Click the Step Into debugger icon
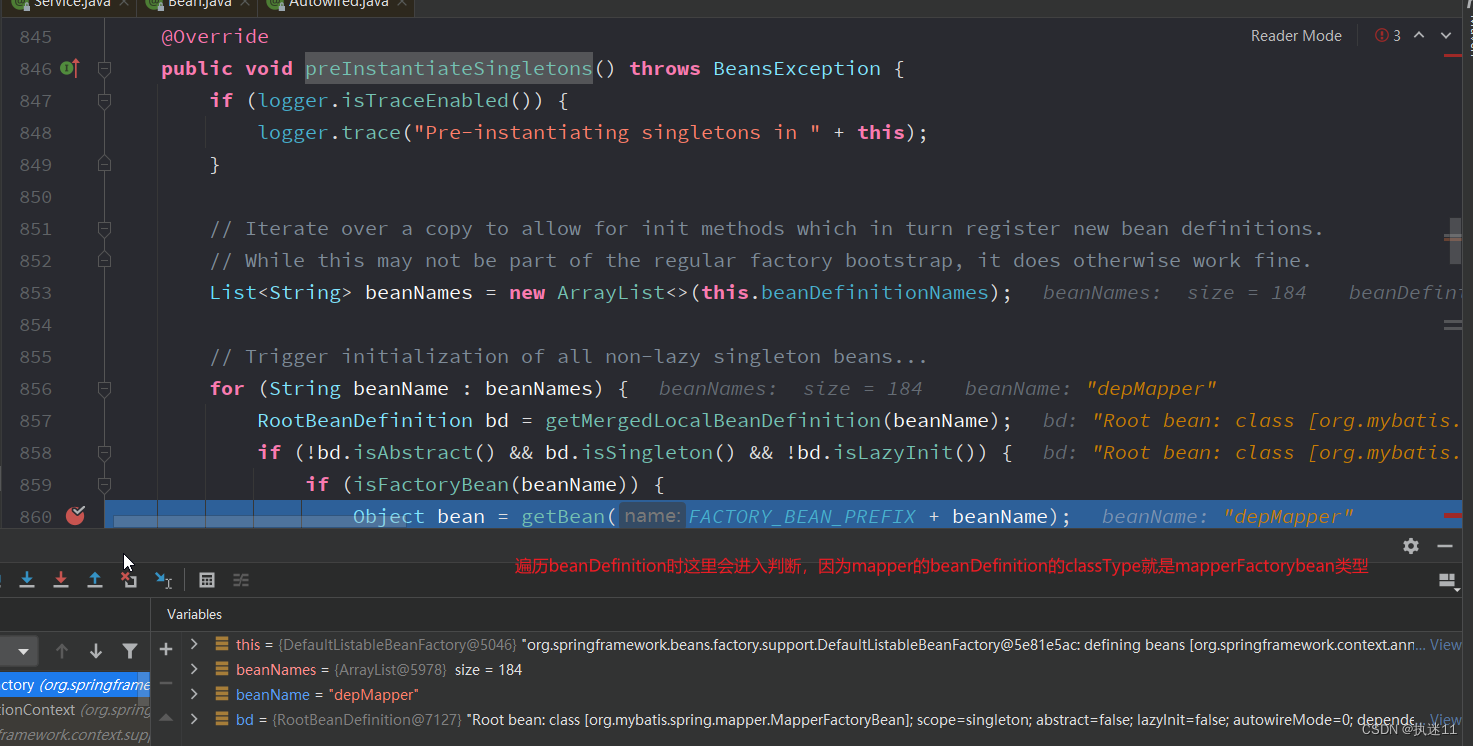Image resolution: width=1473 pixels, height=746 pixels. pyautogui.click(x=27, y=580)
